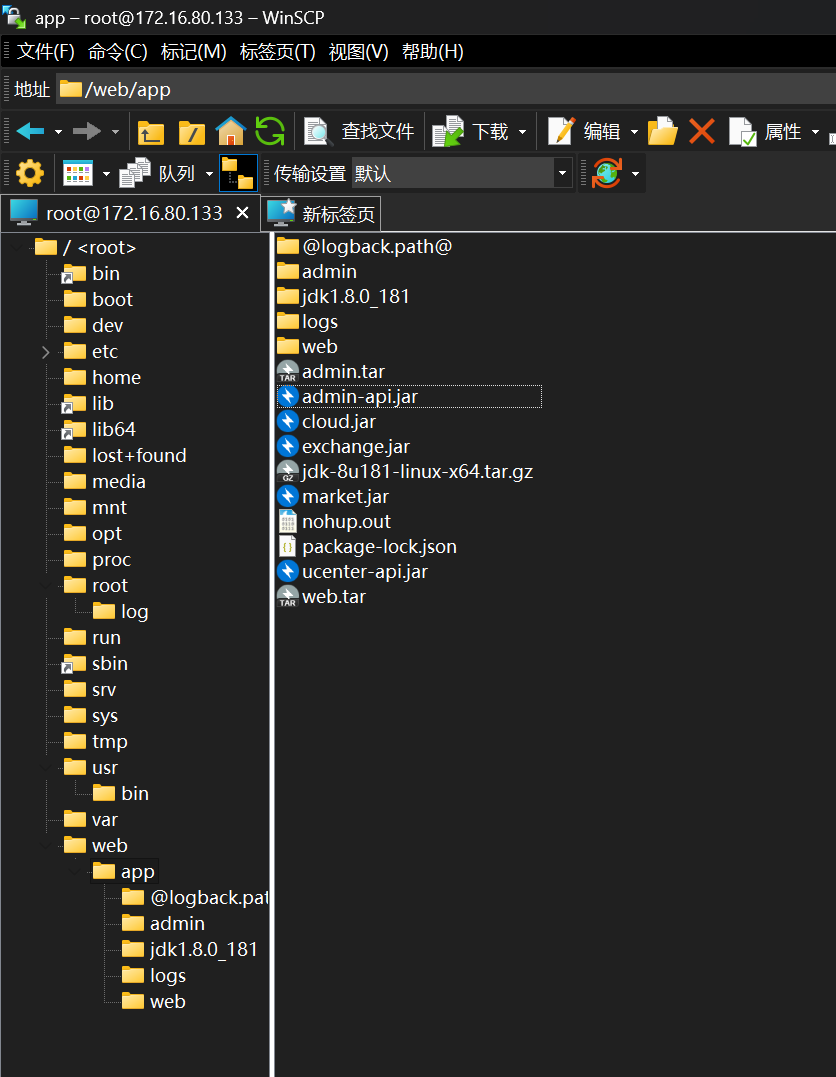Click the queue icon
The image size is (836, 1077).
tap(135, 173)
